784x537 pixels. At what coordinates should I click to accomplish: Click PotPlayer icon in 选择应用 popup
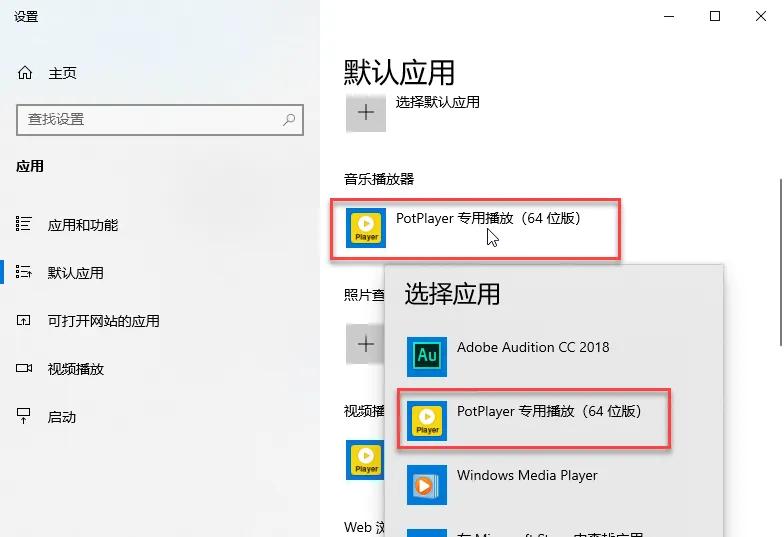pos(427,421)
